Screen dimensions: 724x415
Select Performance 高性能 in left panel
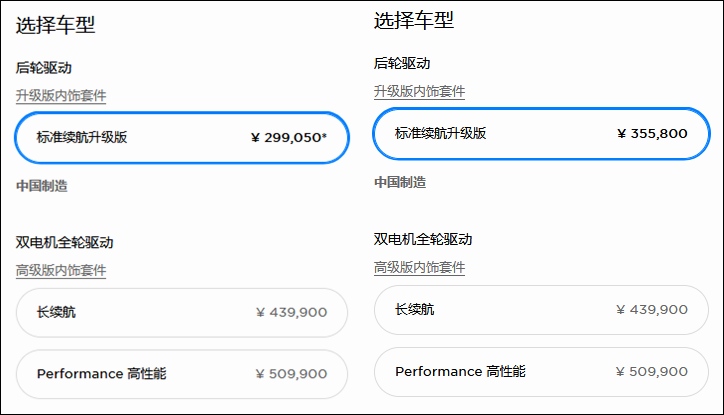(181, 374)
